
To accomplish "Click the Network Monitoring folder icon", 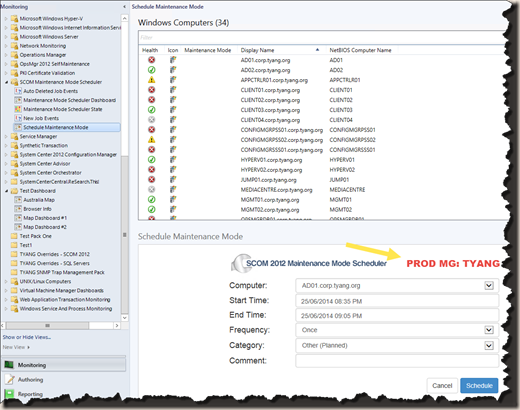I will (x=14, y=46).
